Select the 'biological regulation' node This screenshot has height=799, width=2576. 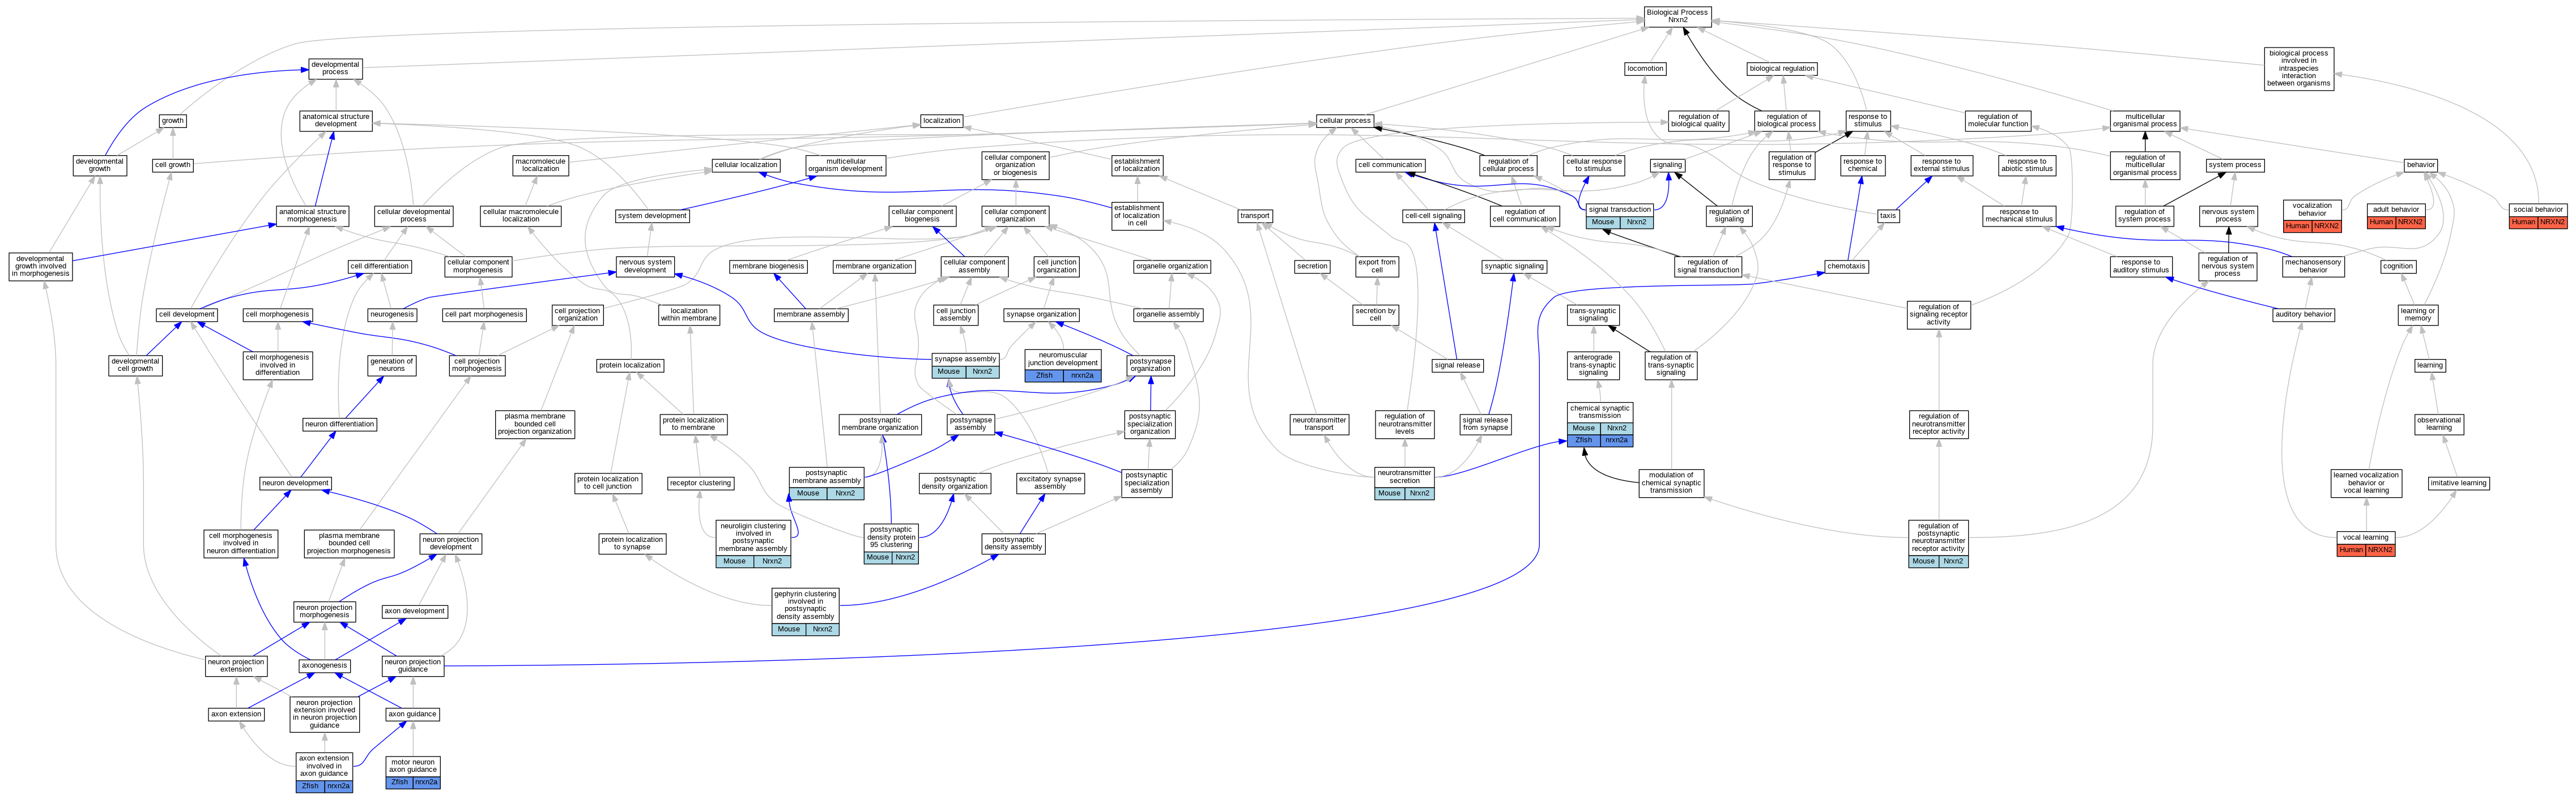[1782, 69]
